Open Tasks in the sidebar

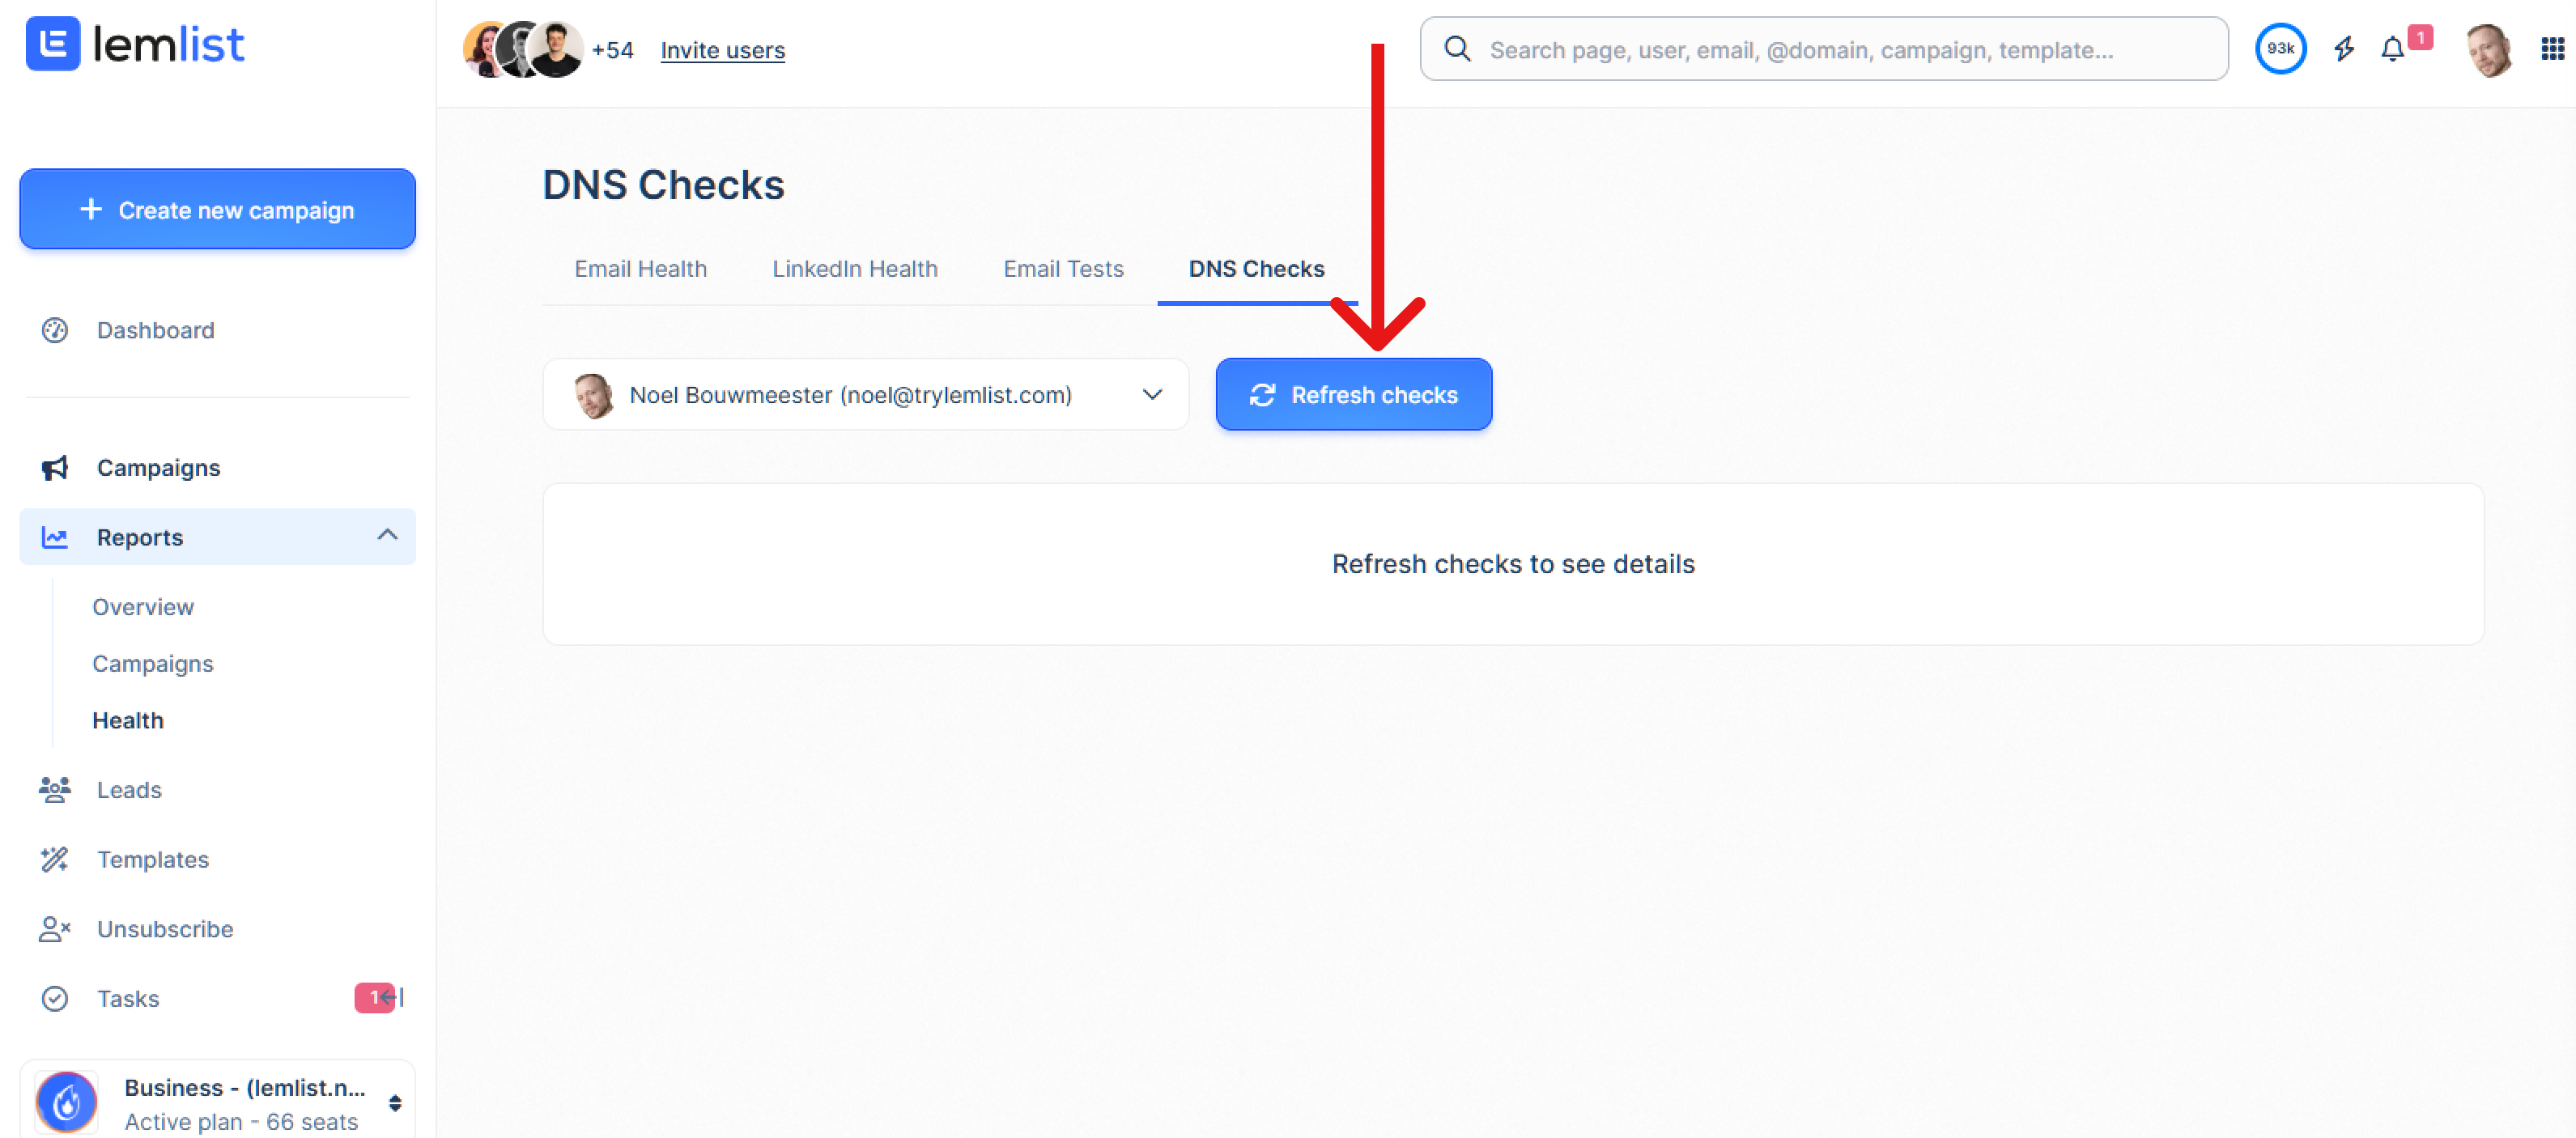127,999
